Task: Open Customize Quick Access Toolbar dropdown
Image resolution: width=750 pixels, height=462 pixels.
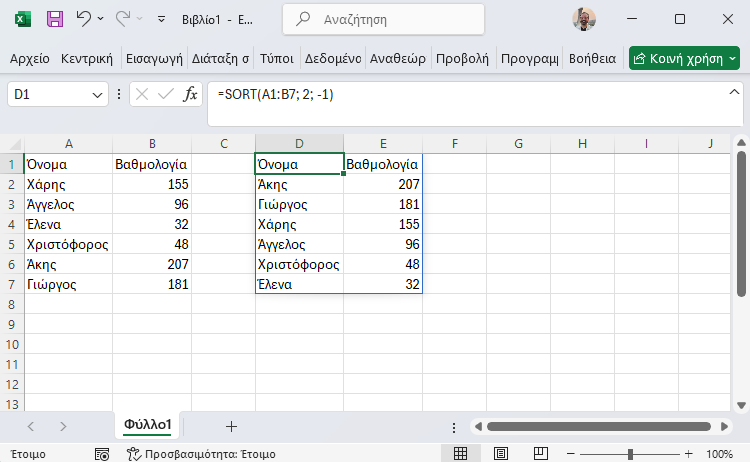Action: (162, 19)
